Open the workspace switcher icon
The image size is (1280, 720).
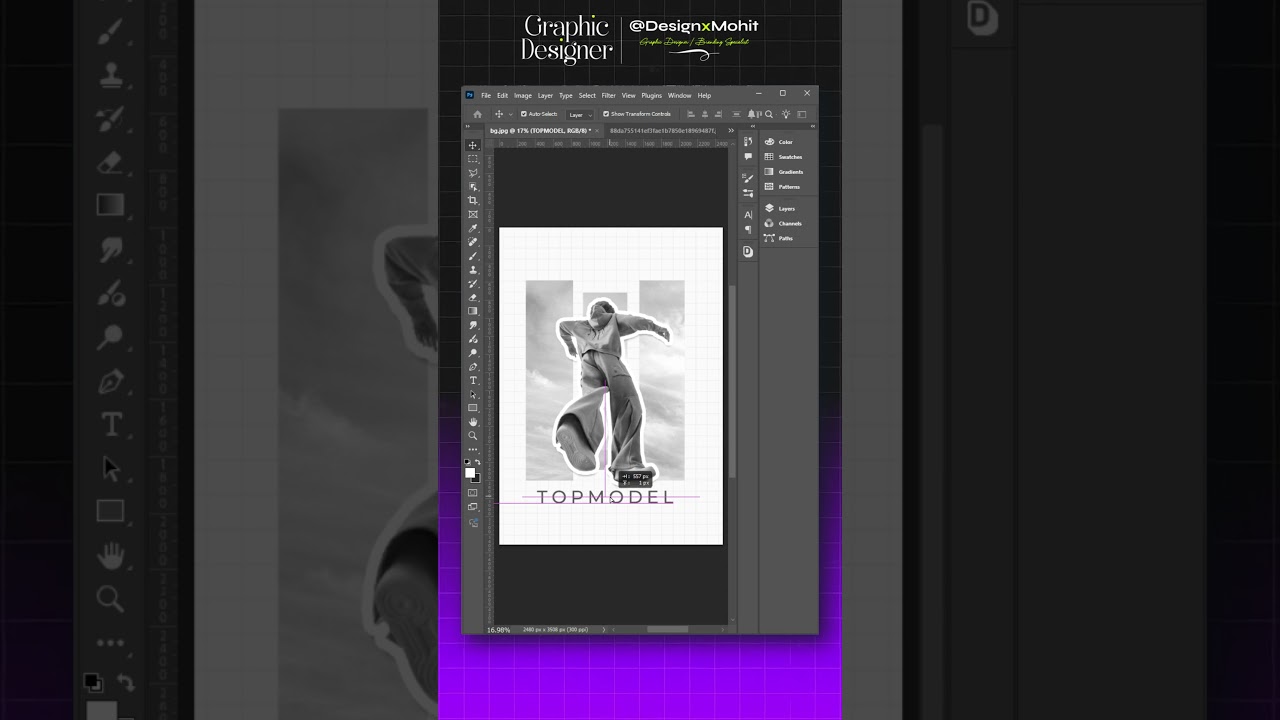coord(802,114)
